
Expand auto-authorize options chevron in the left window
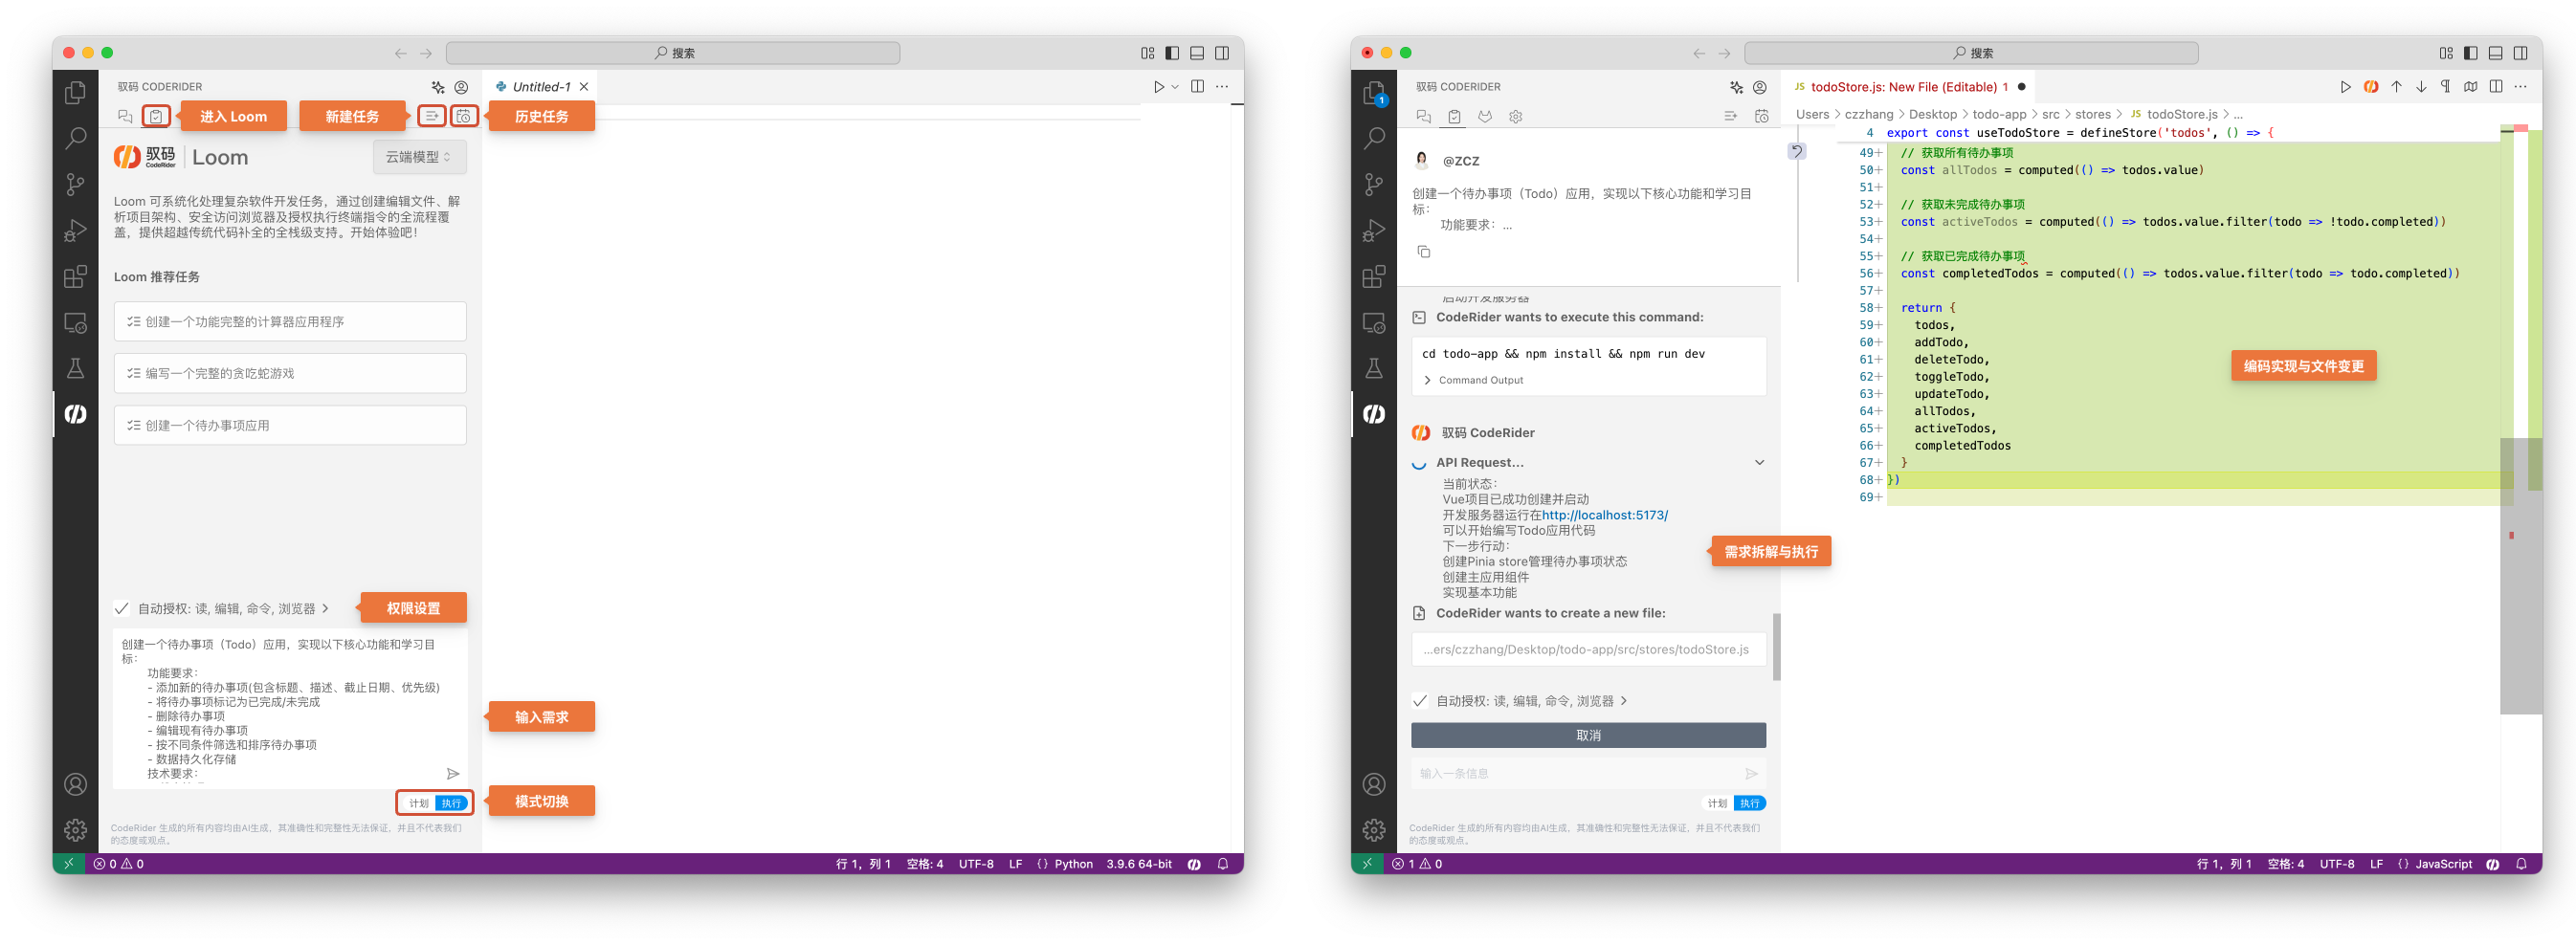point(325,608)
